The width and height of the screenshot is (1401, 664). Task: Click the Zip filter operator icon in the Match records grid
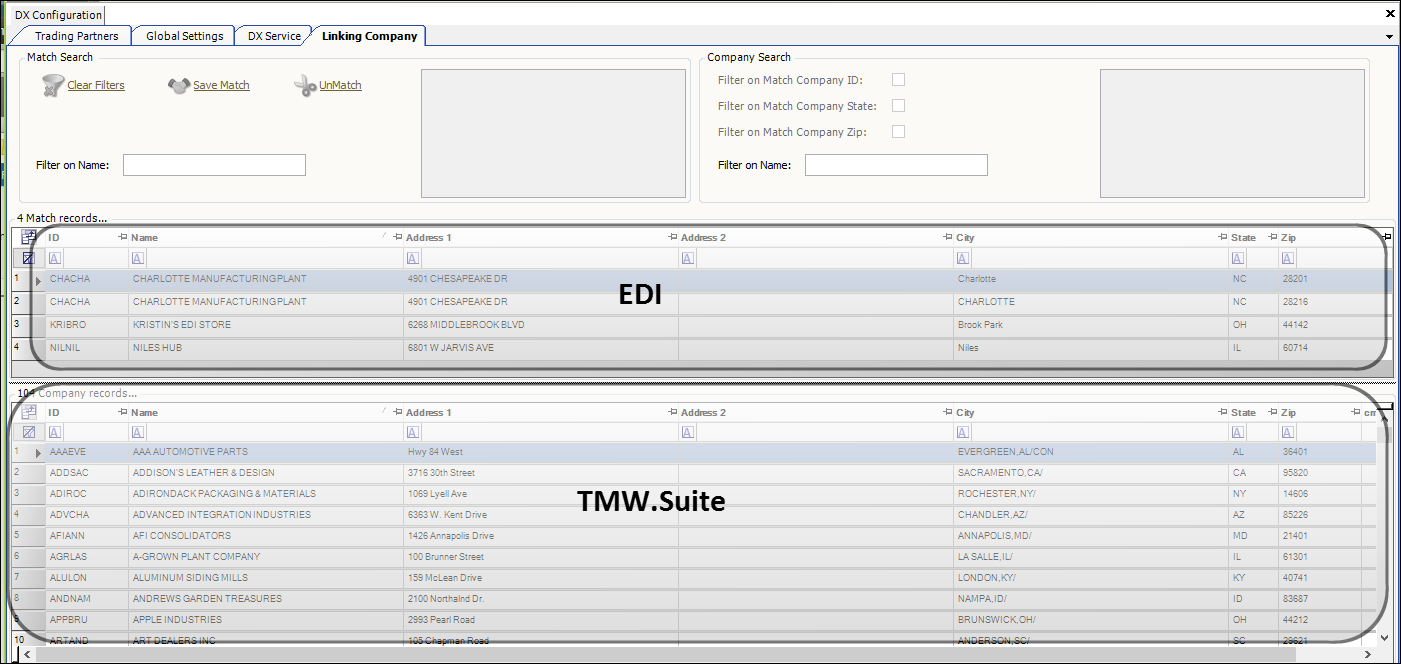click(x=1288, y=258)
